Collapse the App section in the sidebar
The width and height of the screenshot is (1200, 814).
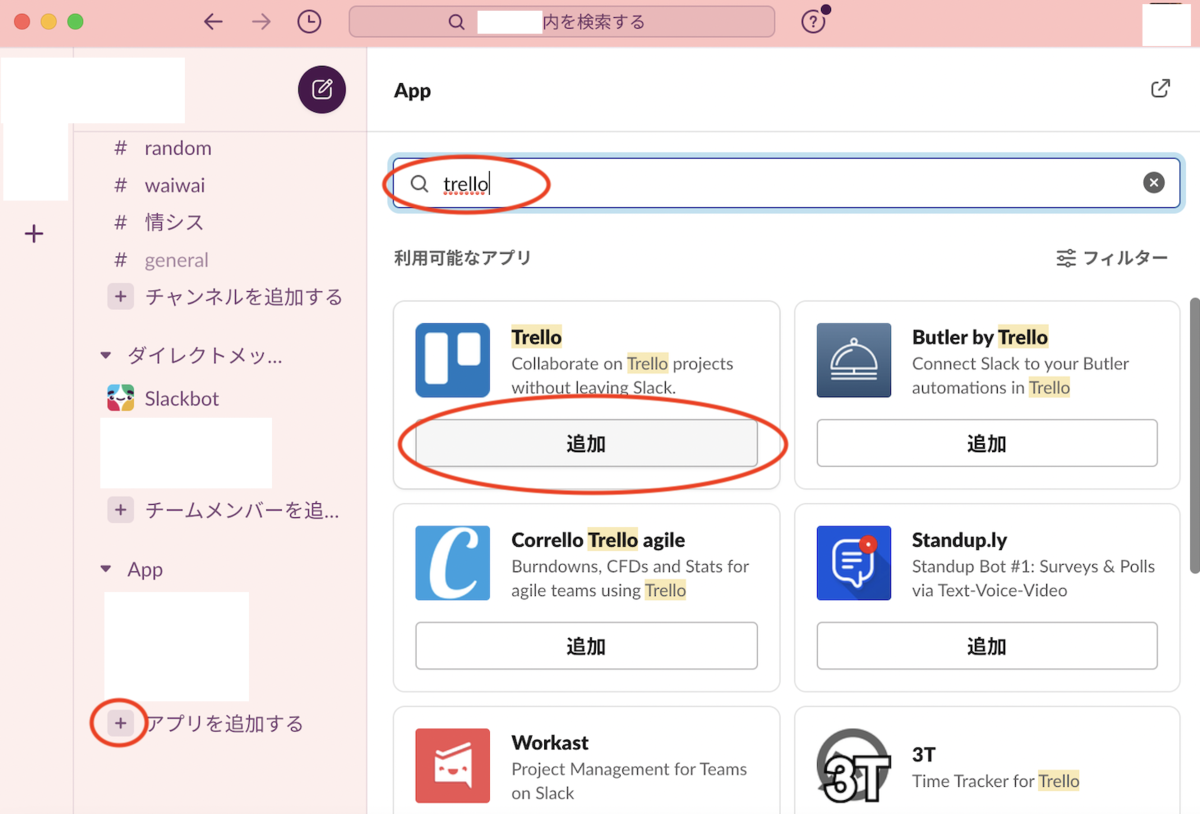tap(107, 569)
